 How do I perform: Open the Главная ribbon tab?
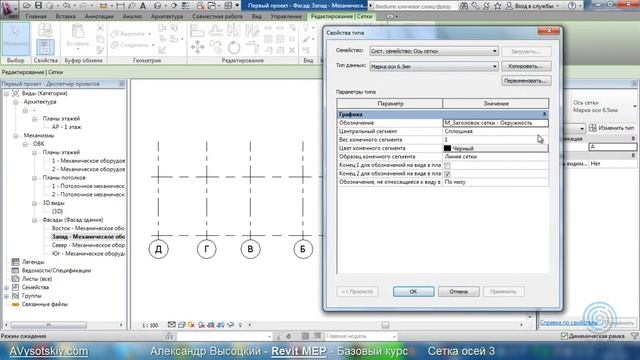(x=36, y=16)
